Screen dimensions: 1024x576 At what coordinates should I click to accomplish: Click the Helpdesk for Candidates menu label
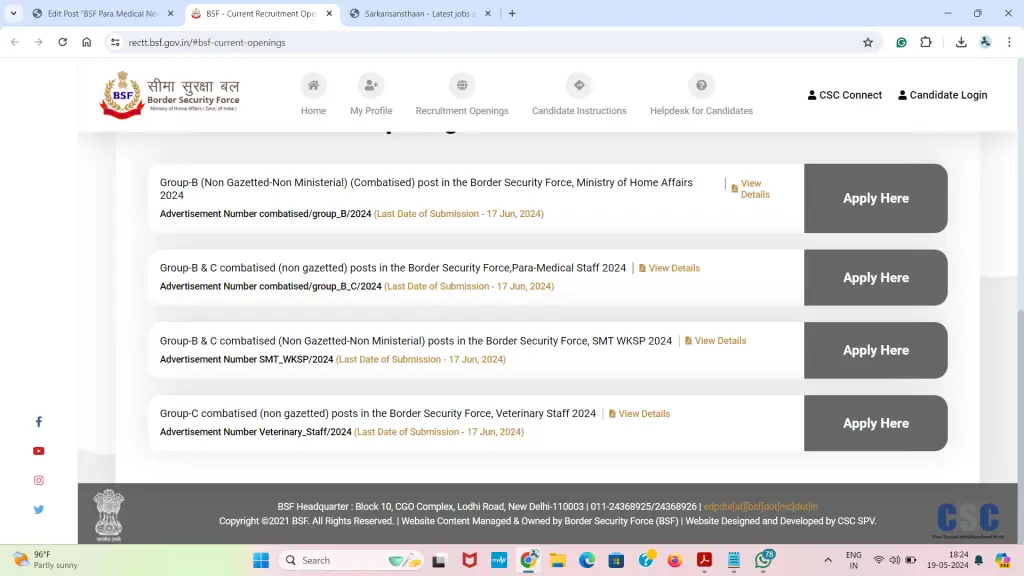click(x=701, y=111)
